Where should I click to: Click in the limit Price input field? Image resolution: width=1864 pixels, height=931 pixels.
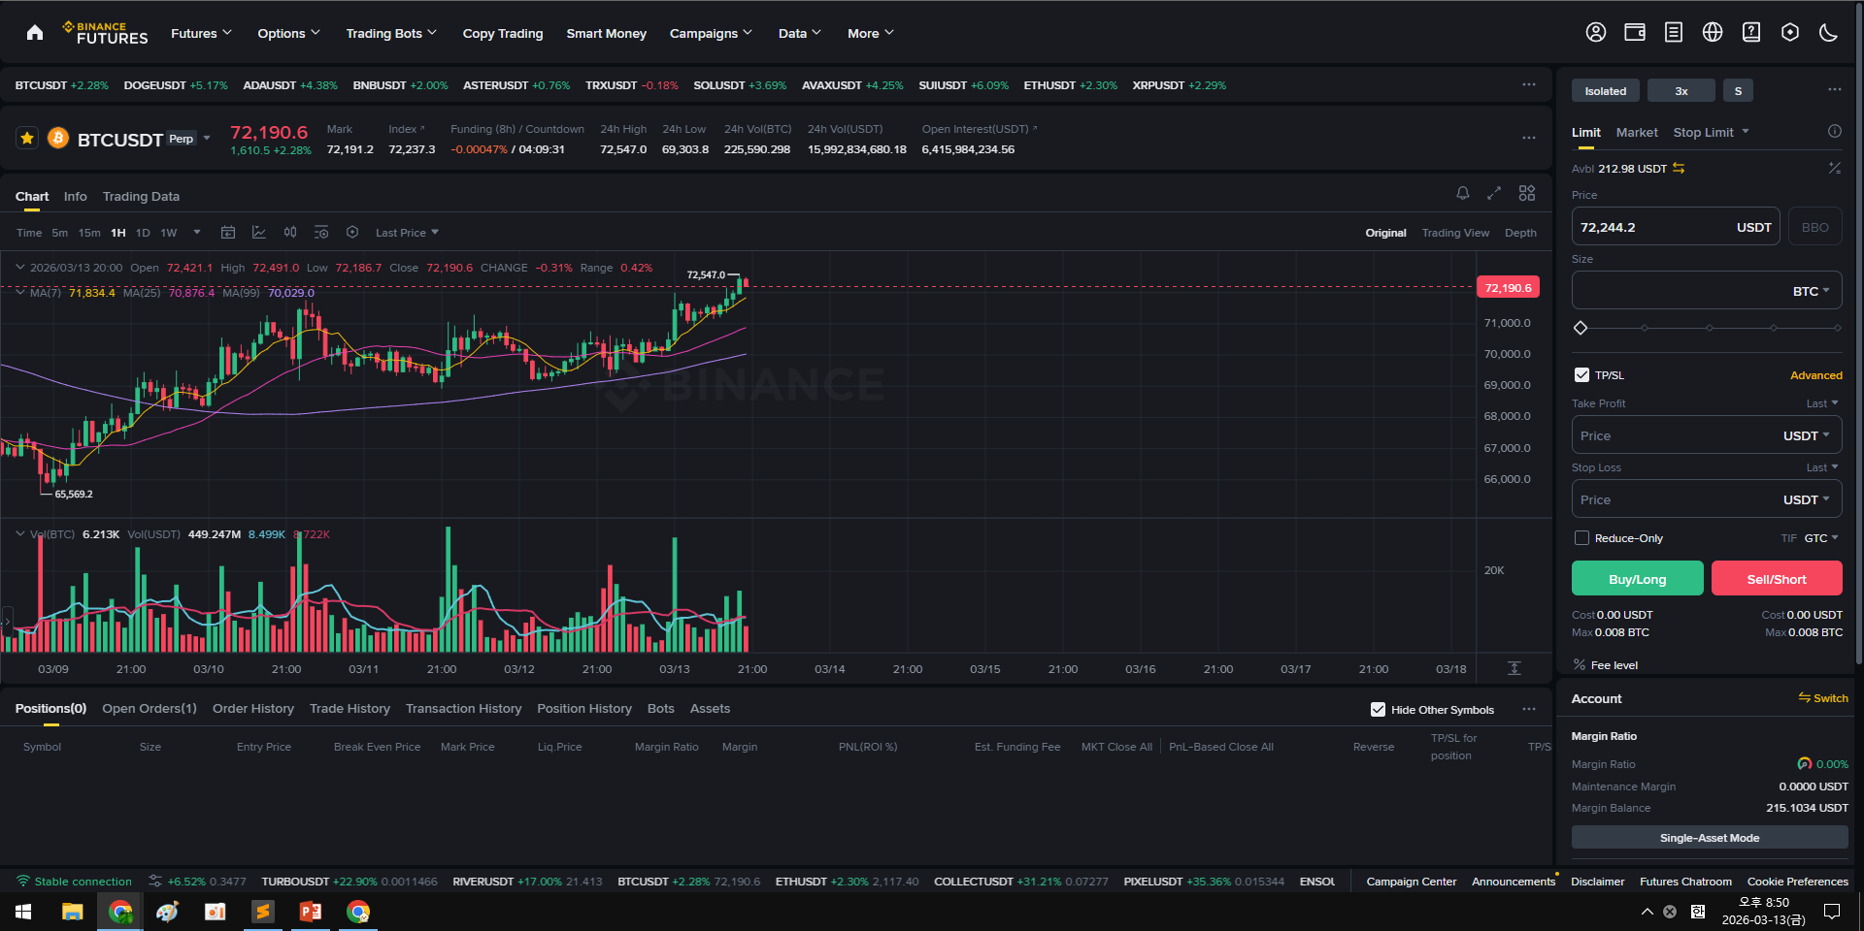coord(1675,227)
